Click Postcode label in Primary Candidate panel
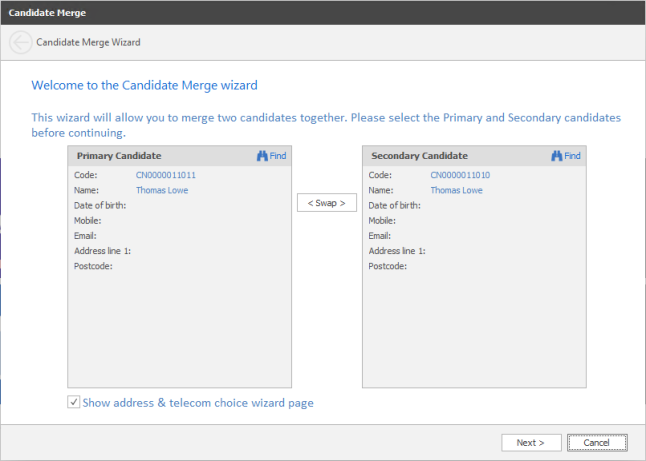 click(x=93, y=266)
